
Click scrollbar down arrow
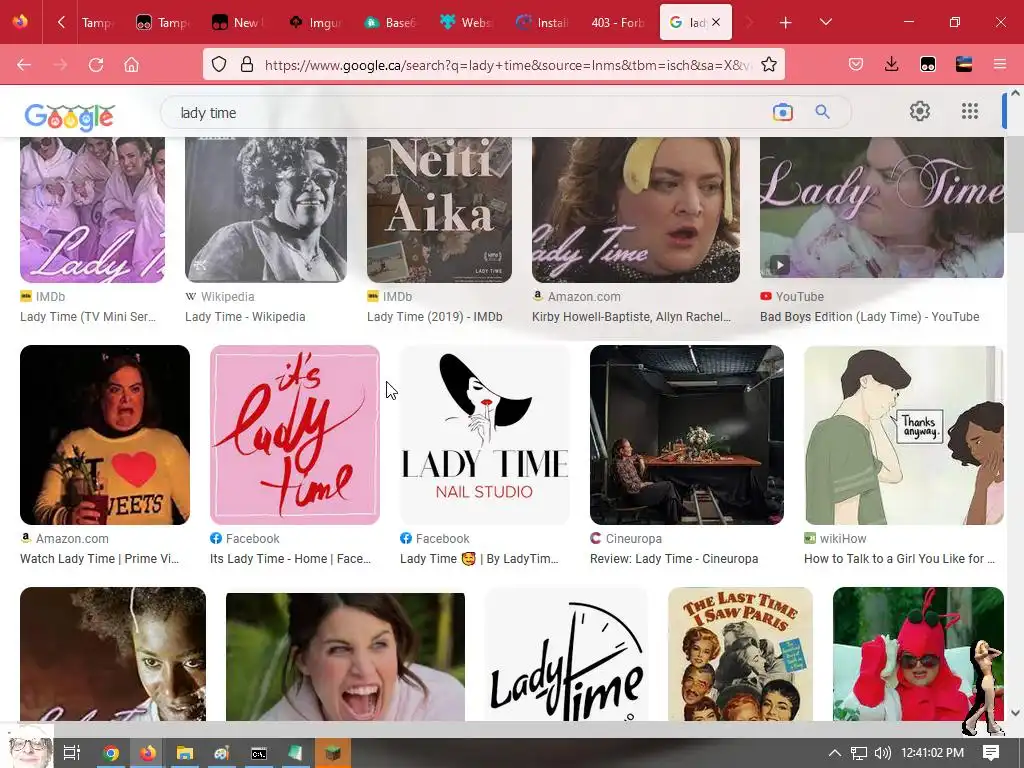click(1015, 712)
